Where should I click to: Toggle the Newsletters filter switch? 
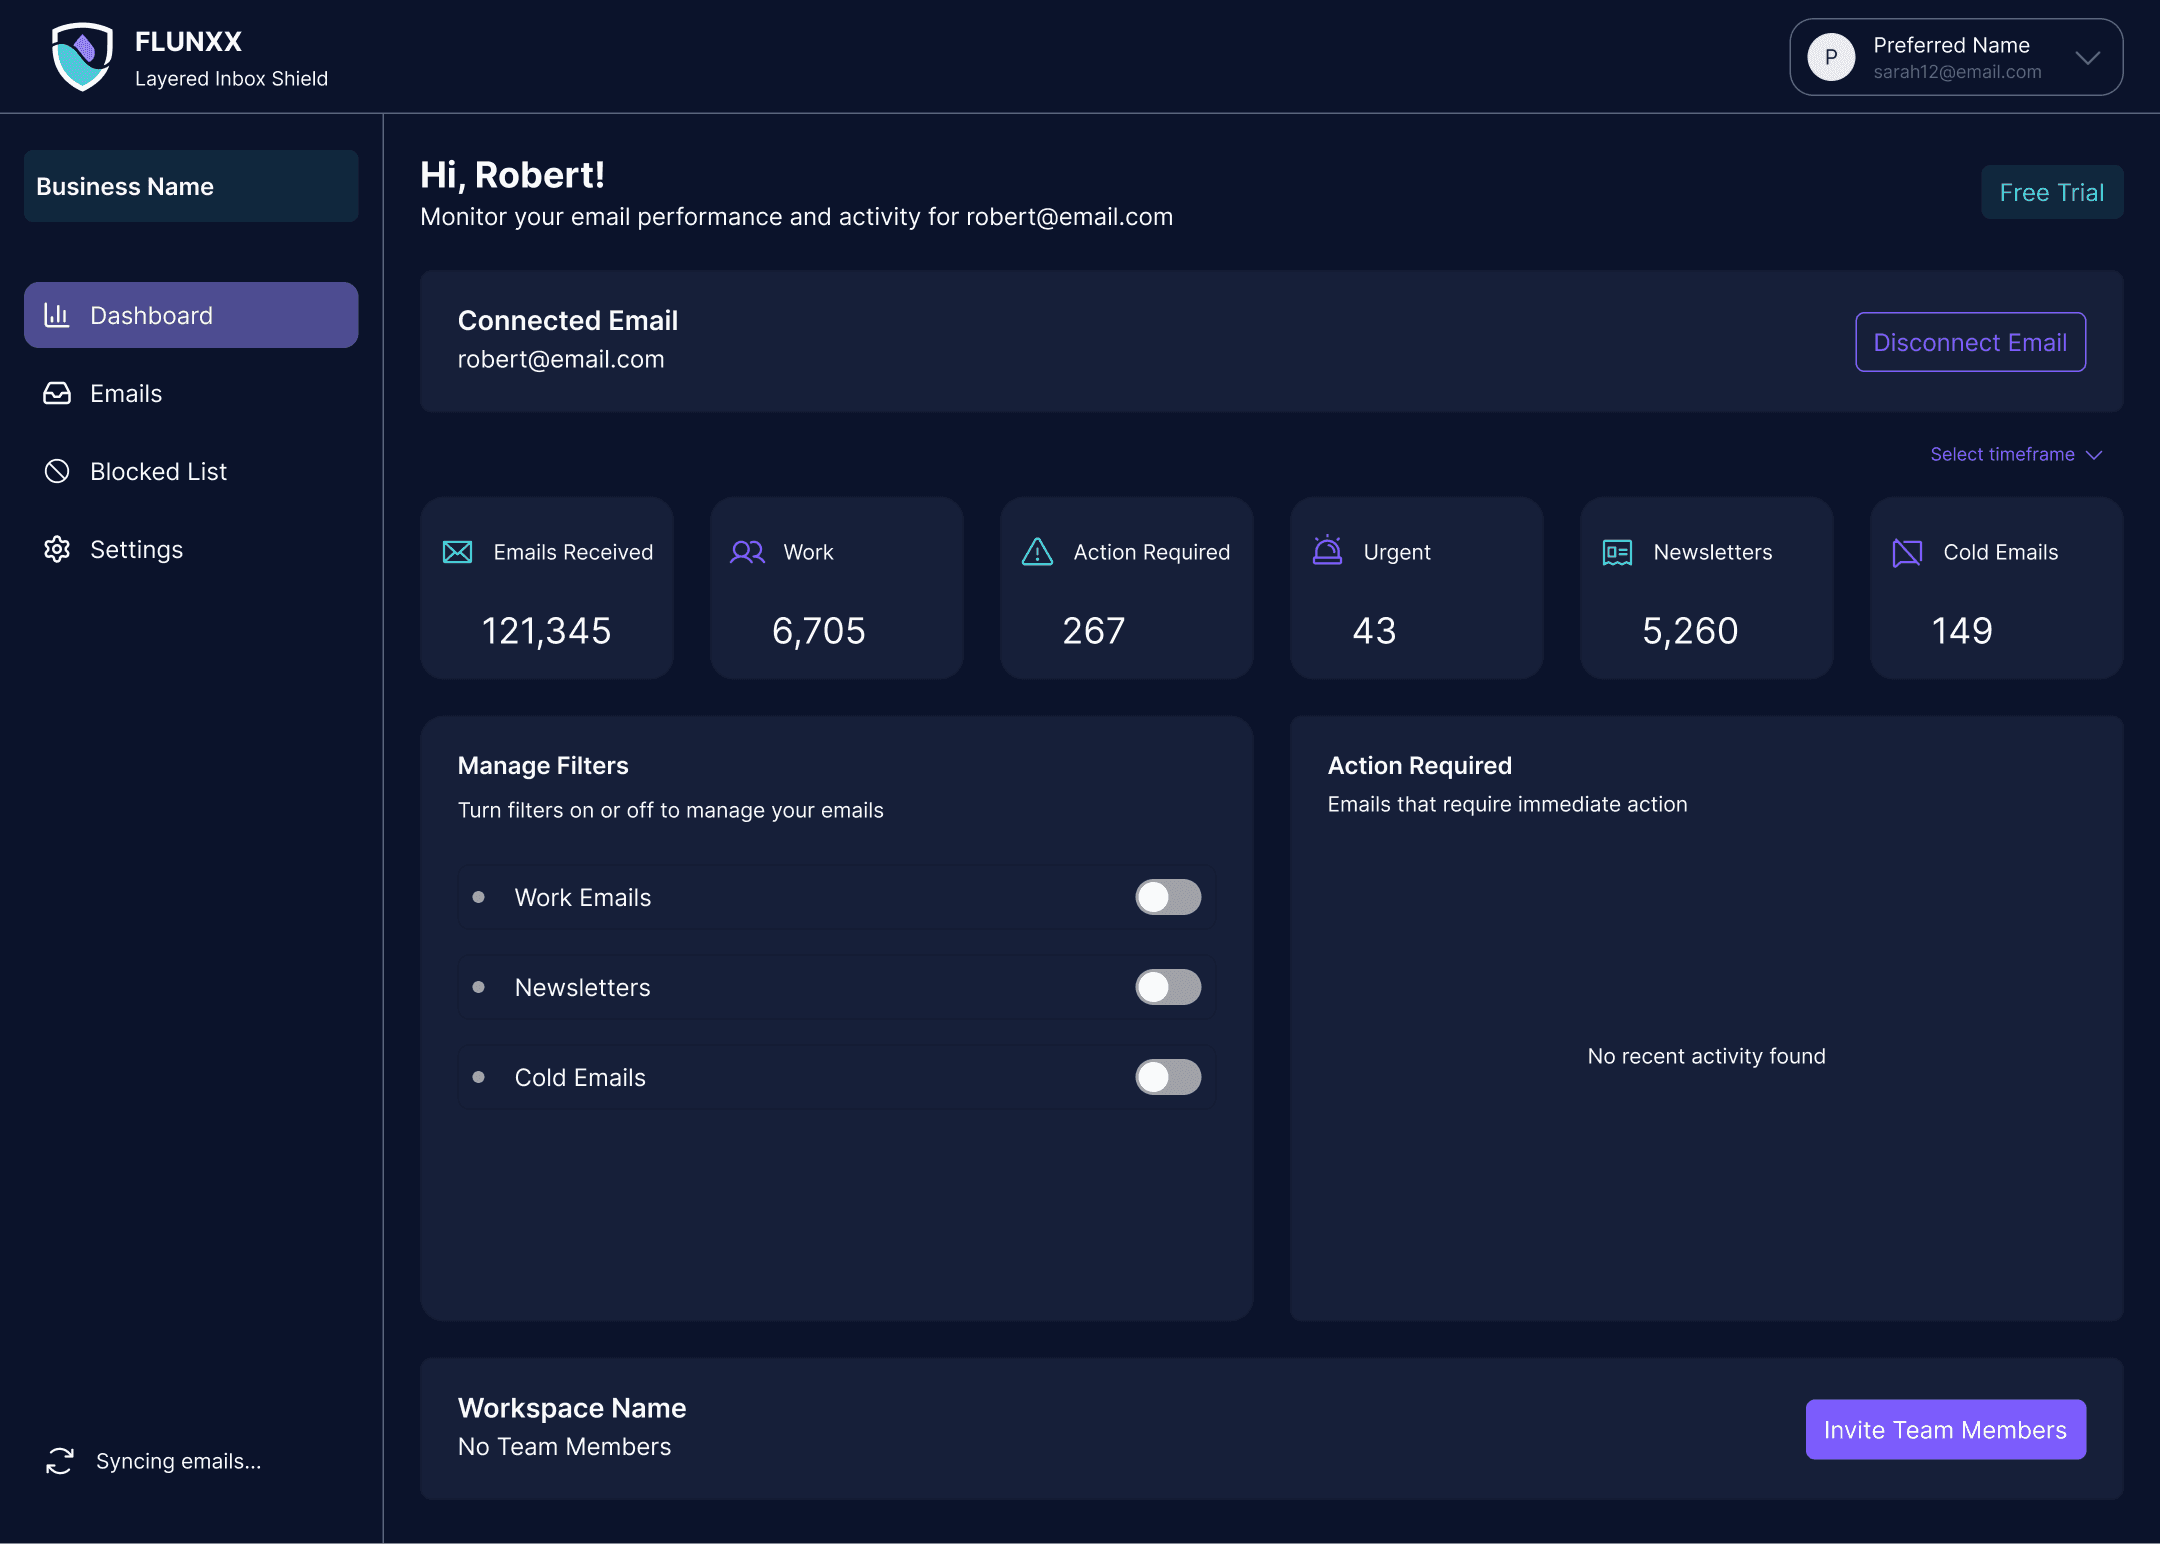1168,987
